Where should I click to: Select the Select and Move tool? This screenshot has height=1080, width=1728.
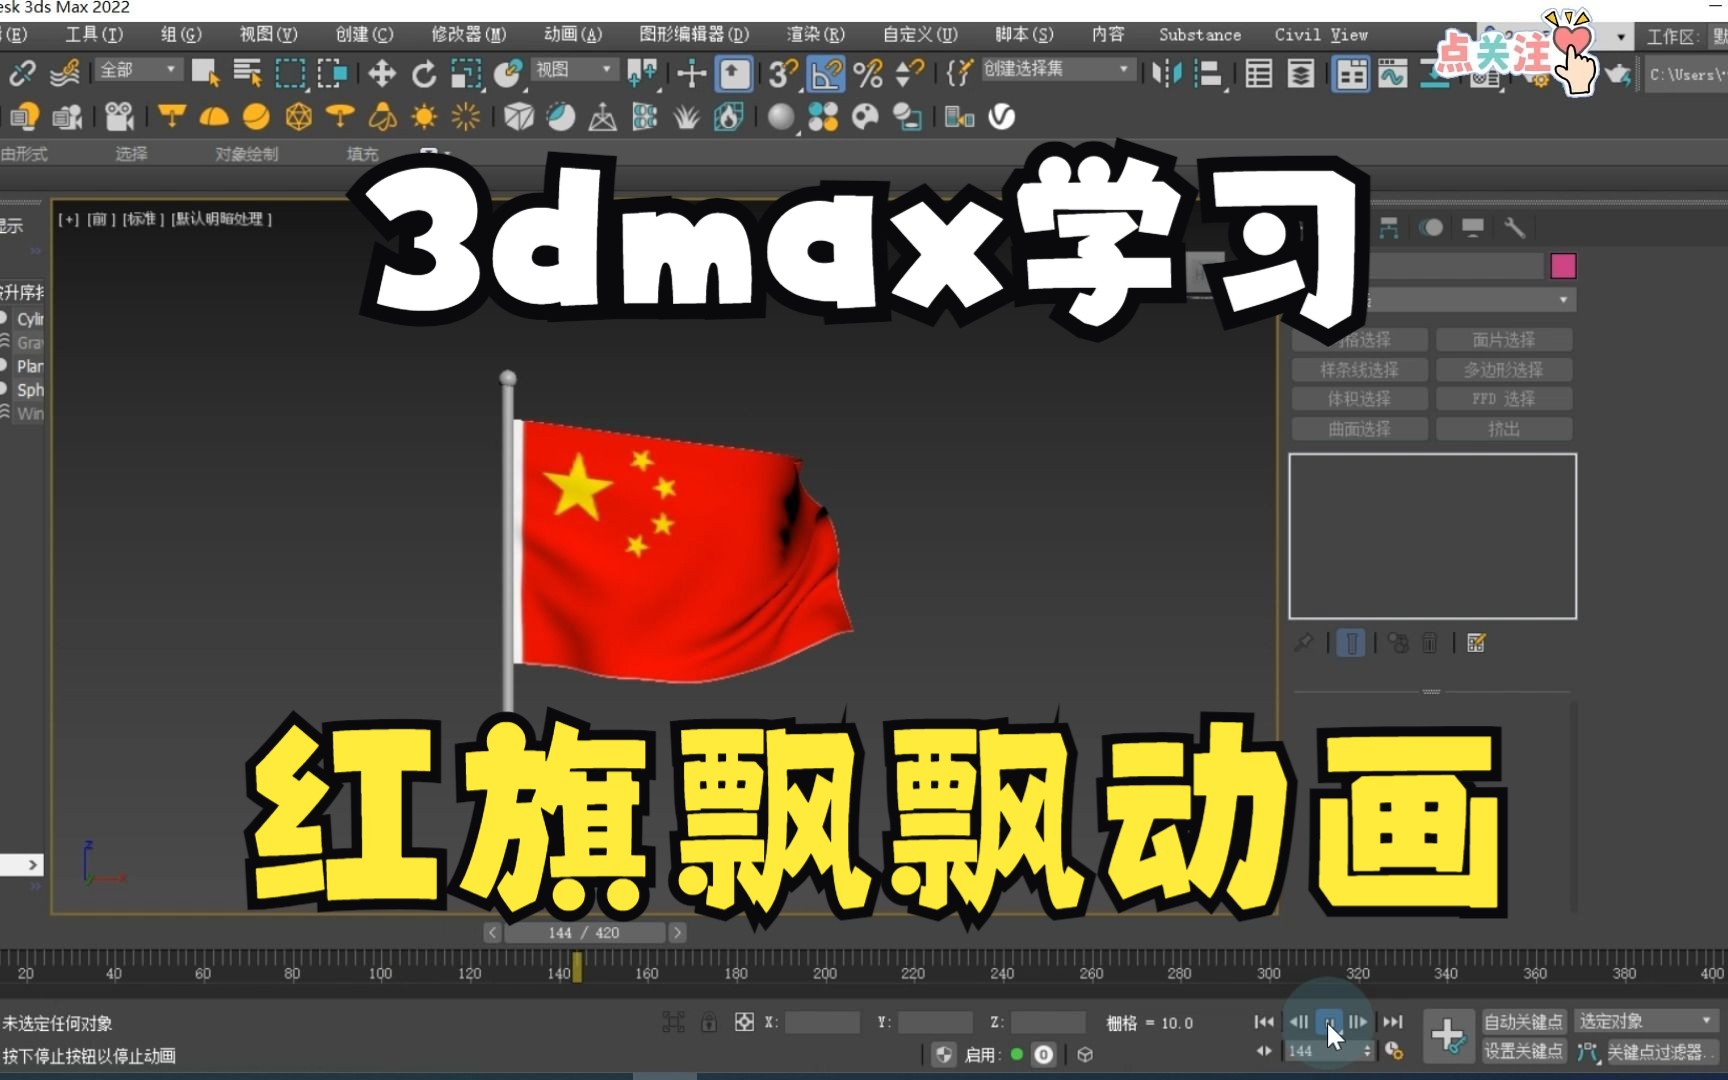[382, 73]
